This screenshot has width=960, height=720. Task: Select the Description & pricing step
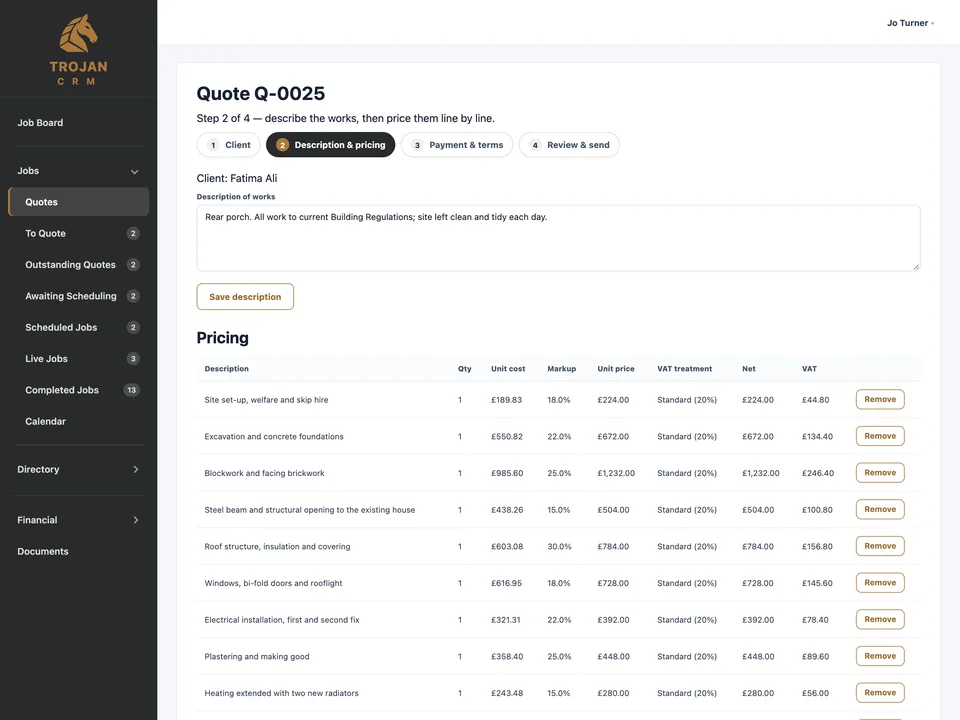click(331, 145)
